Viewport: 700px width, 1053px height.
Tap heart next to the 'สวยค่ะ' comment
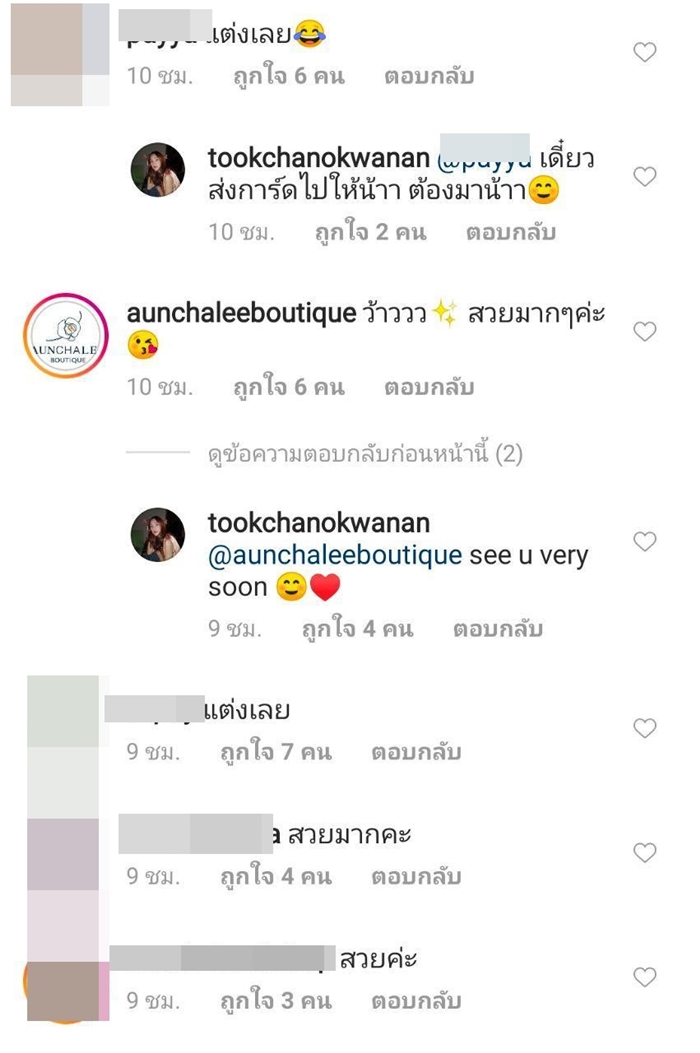click(645, 976)
